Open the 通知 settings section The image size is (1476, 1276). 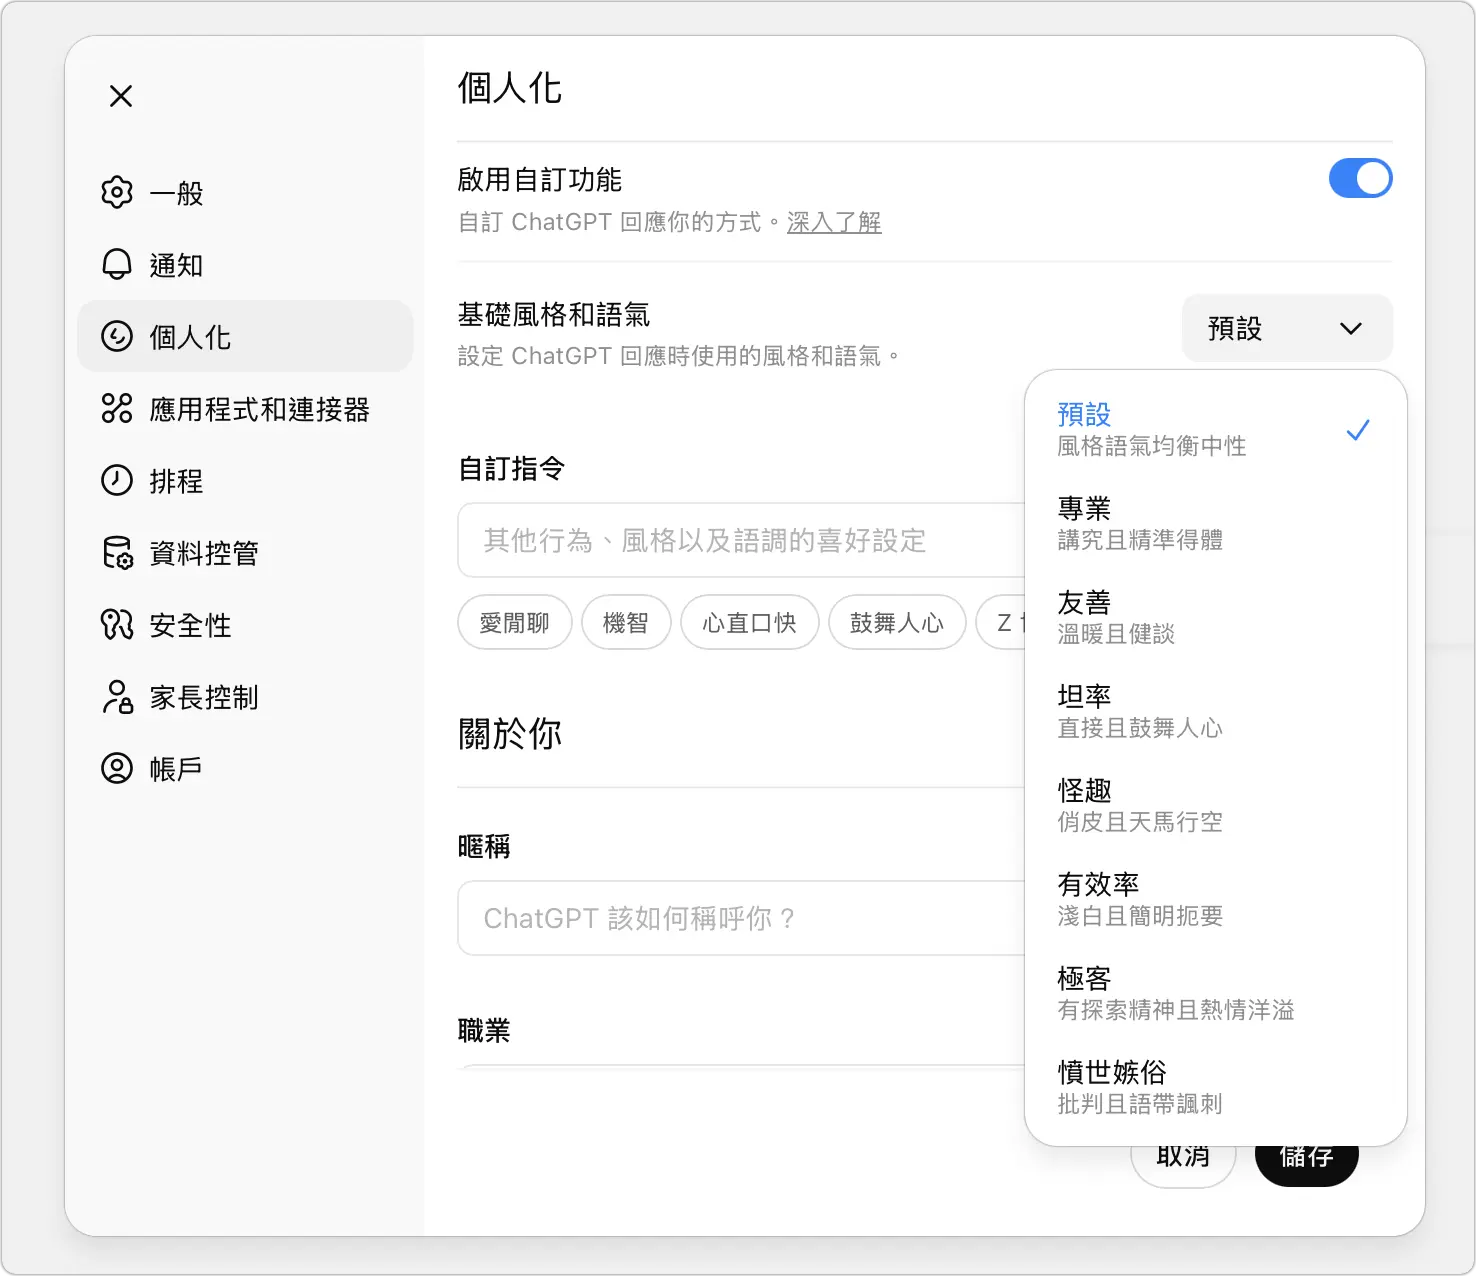245,264
